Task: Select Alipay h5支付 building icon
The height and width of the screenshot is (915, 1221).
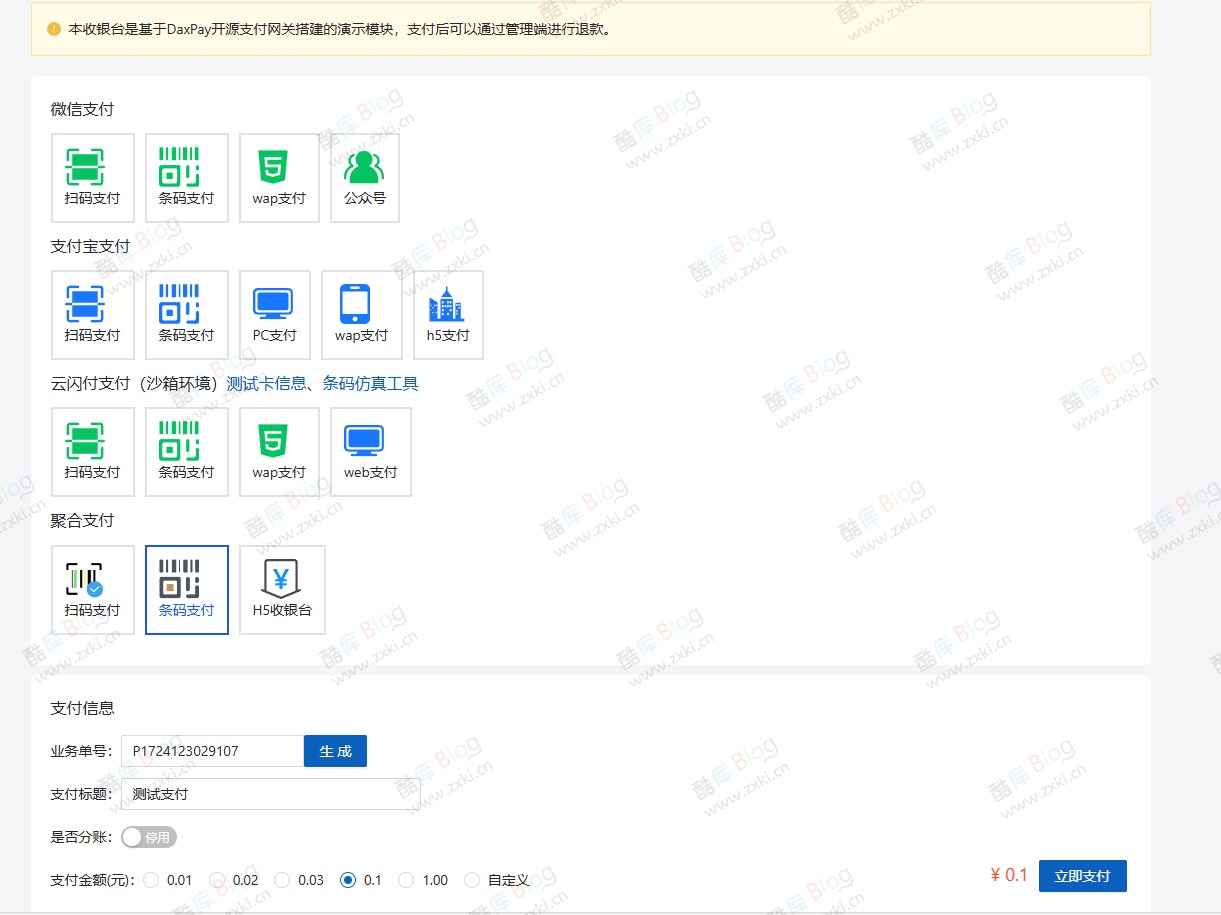Action: [x=447, y=304]
